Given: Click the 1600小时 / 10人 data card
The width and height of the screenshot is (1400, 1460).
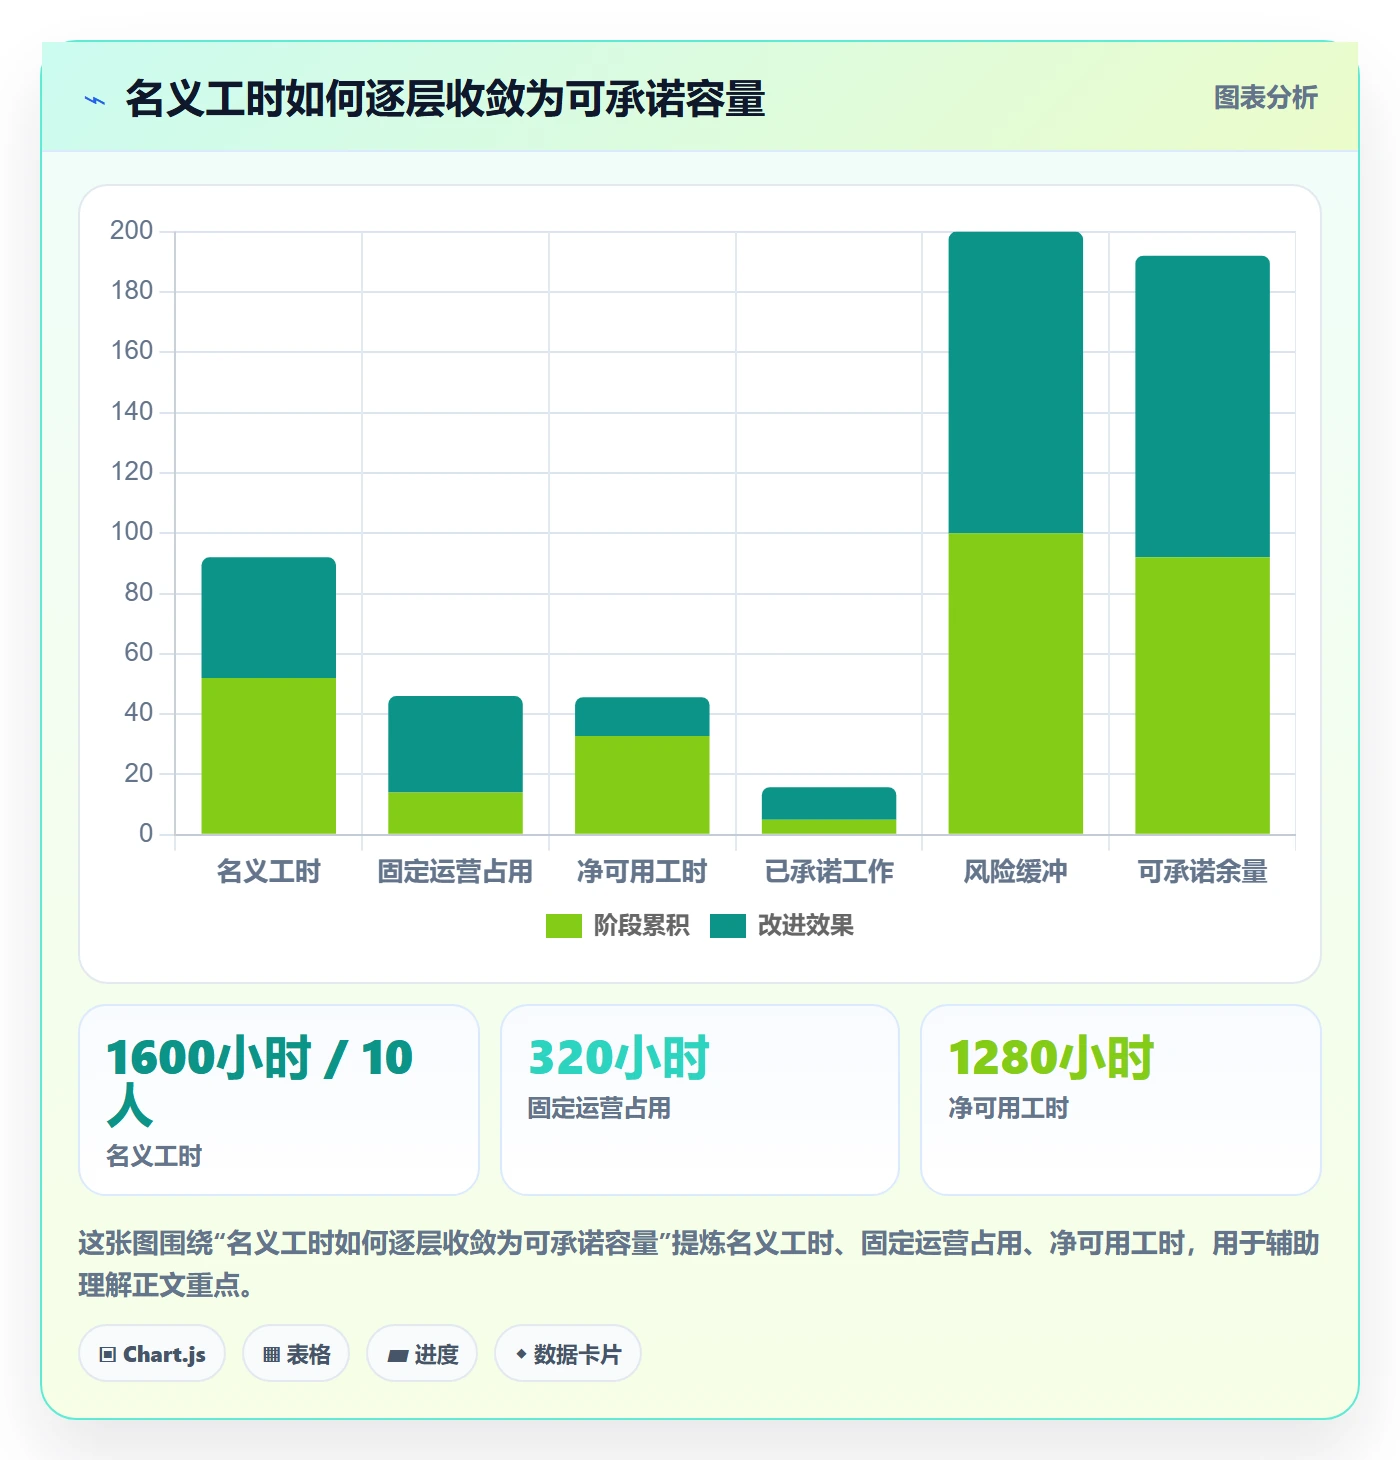Looking at the screenshot, I should tap(279, 1100).
